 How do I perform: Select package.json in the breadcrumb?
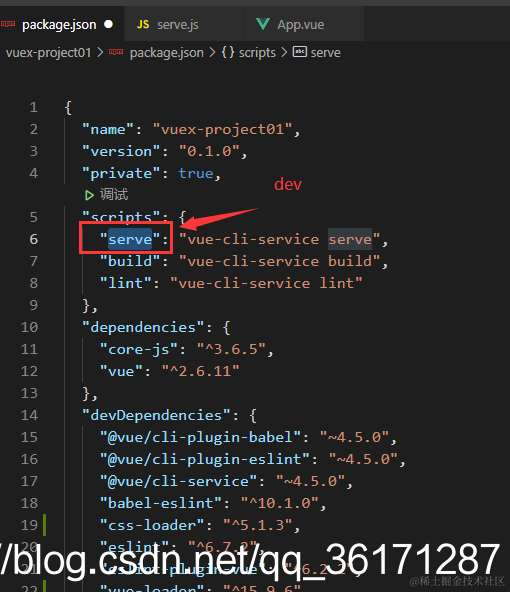(166, 52)
